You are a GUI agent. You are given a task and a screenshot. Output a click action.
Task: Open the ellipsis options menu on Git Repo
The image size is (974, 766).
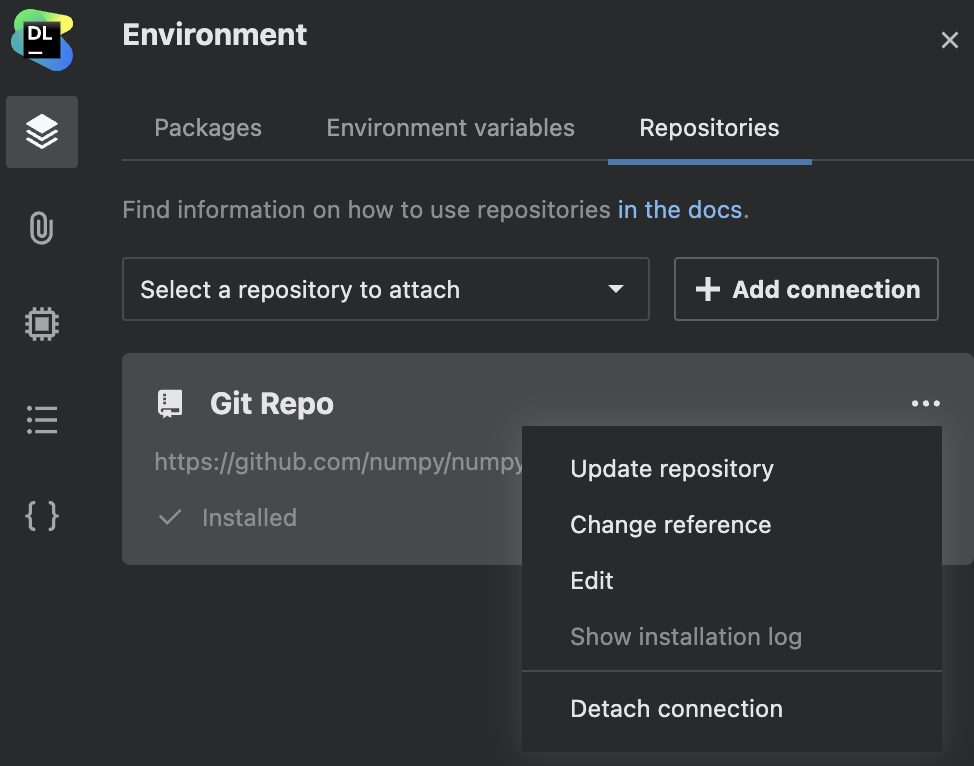click(925, 403)
